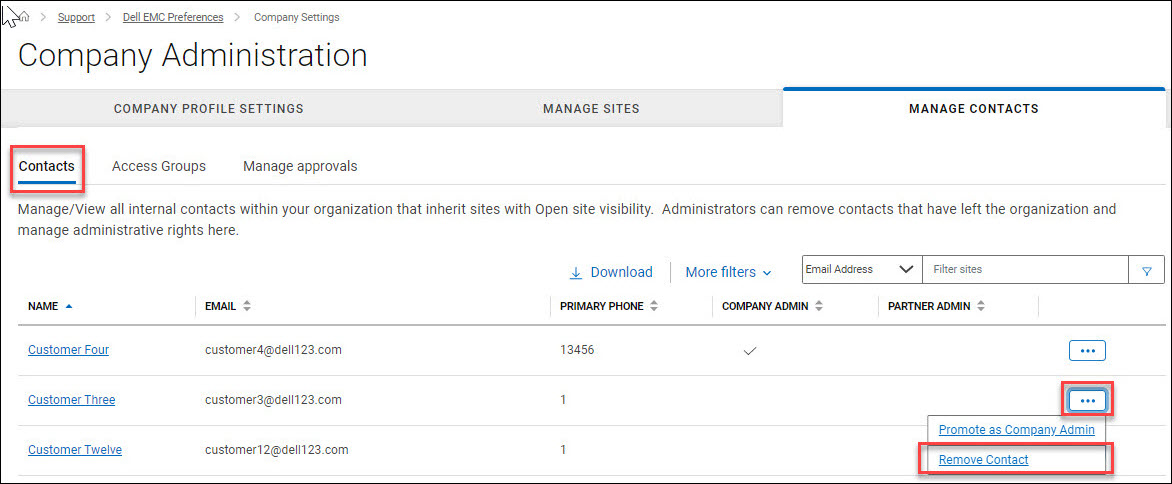
Task: Go to the Manage approvals sub-tab
Action: tap(300, 166)
